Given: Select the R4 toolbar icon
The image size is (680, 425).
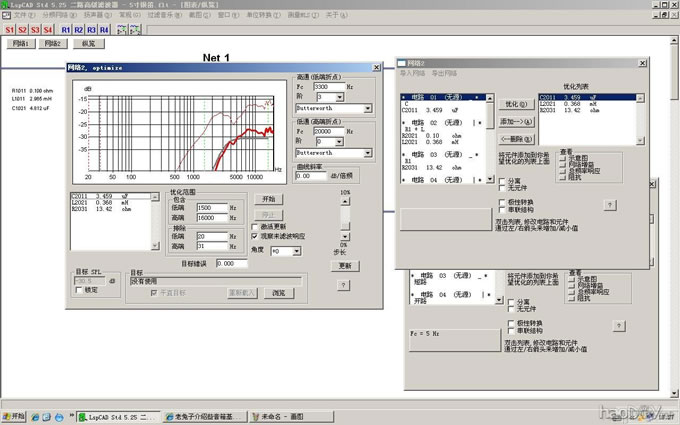Looking at the screenshot, I should [x=102, y=30].
